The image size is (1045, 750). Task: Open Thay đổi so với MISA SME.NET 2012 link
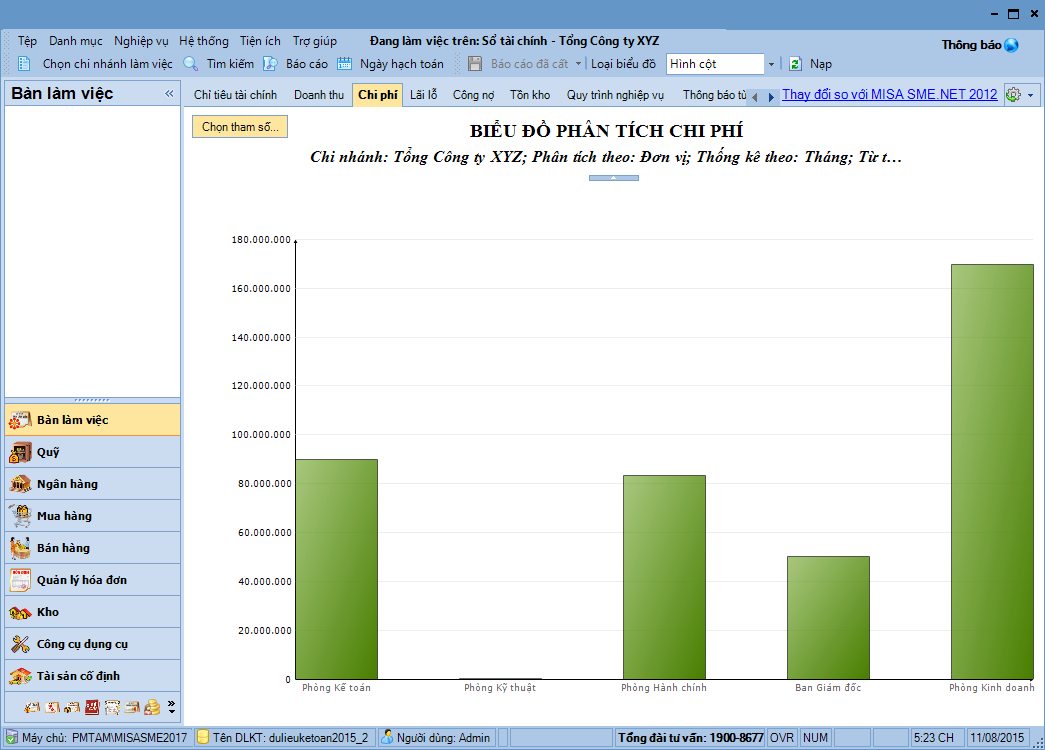click(889, 95)
